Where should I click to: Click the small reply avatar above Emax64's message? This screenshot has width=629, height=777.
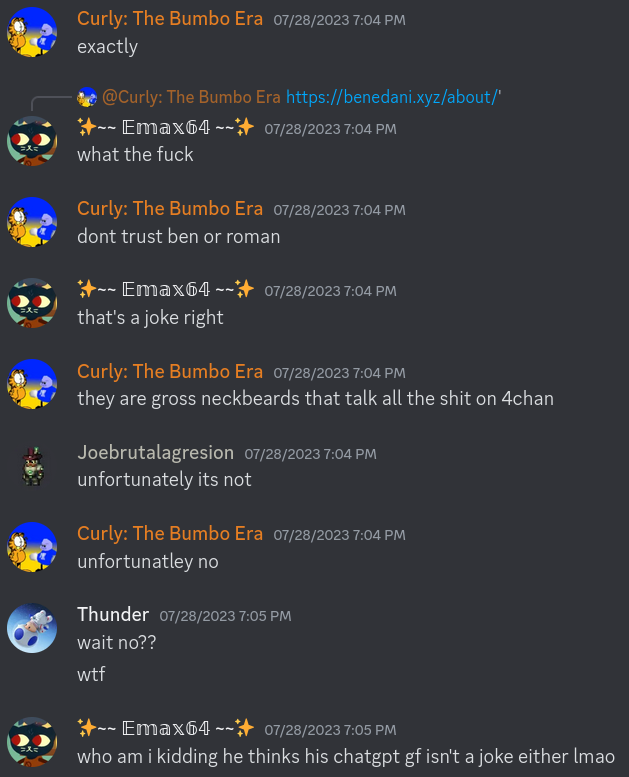[x=87, y=97]
